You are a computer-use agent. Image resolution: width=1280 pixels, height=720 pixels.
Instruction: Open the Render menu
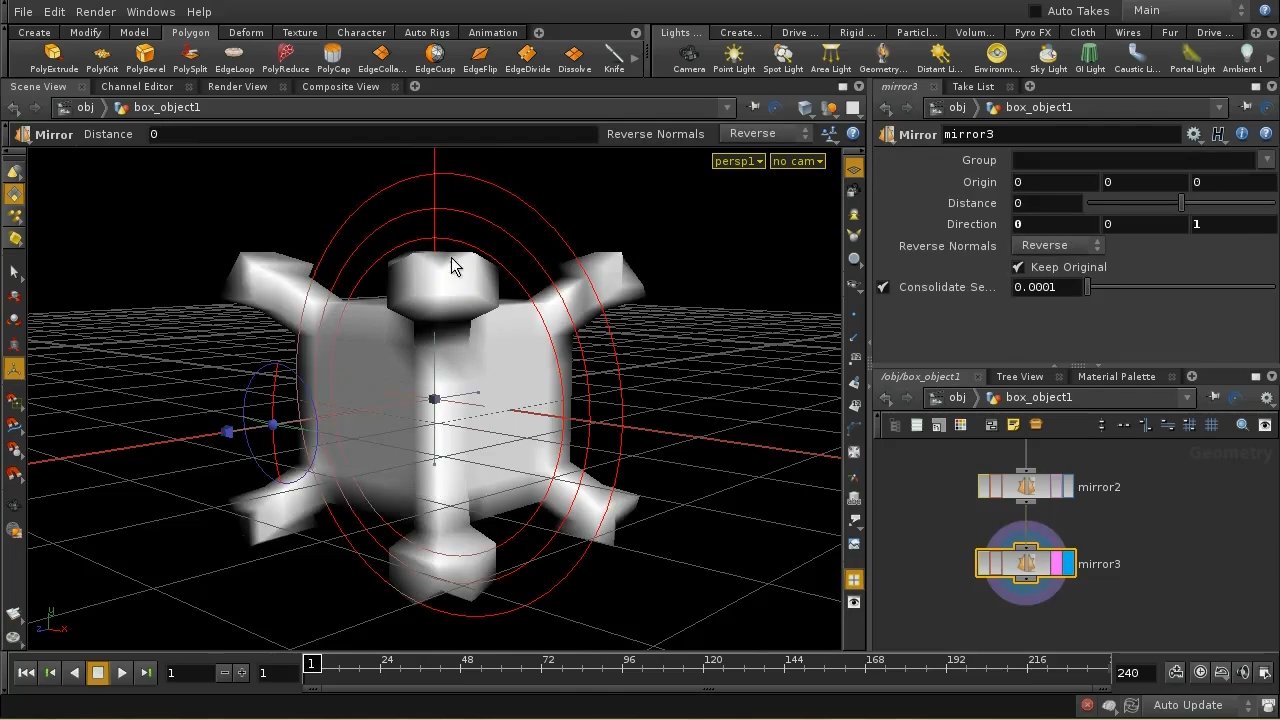point(96,11)
